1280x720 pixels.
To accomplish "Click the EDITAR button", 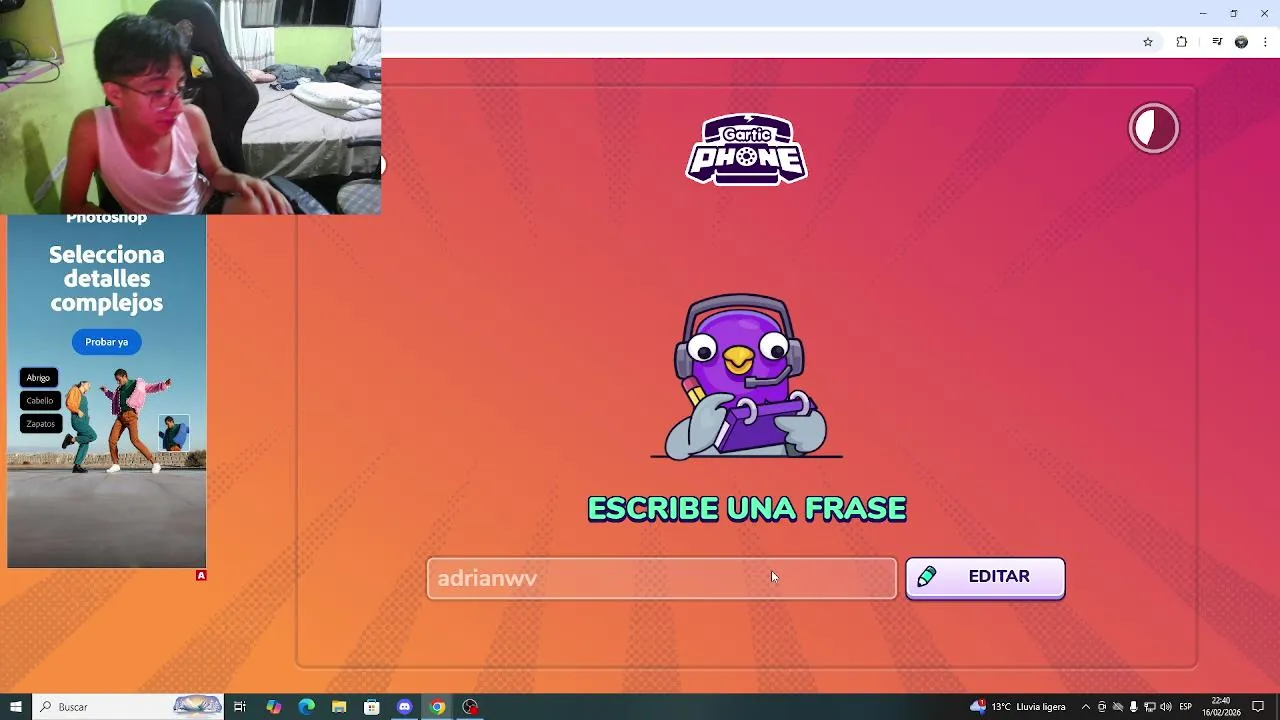I will click(985, 577).
